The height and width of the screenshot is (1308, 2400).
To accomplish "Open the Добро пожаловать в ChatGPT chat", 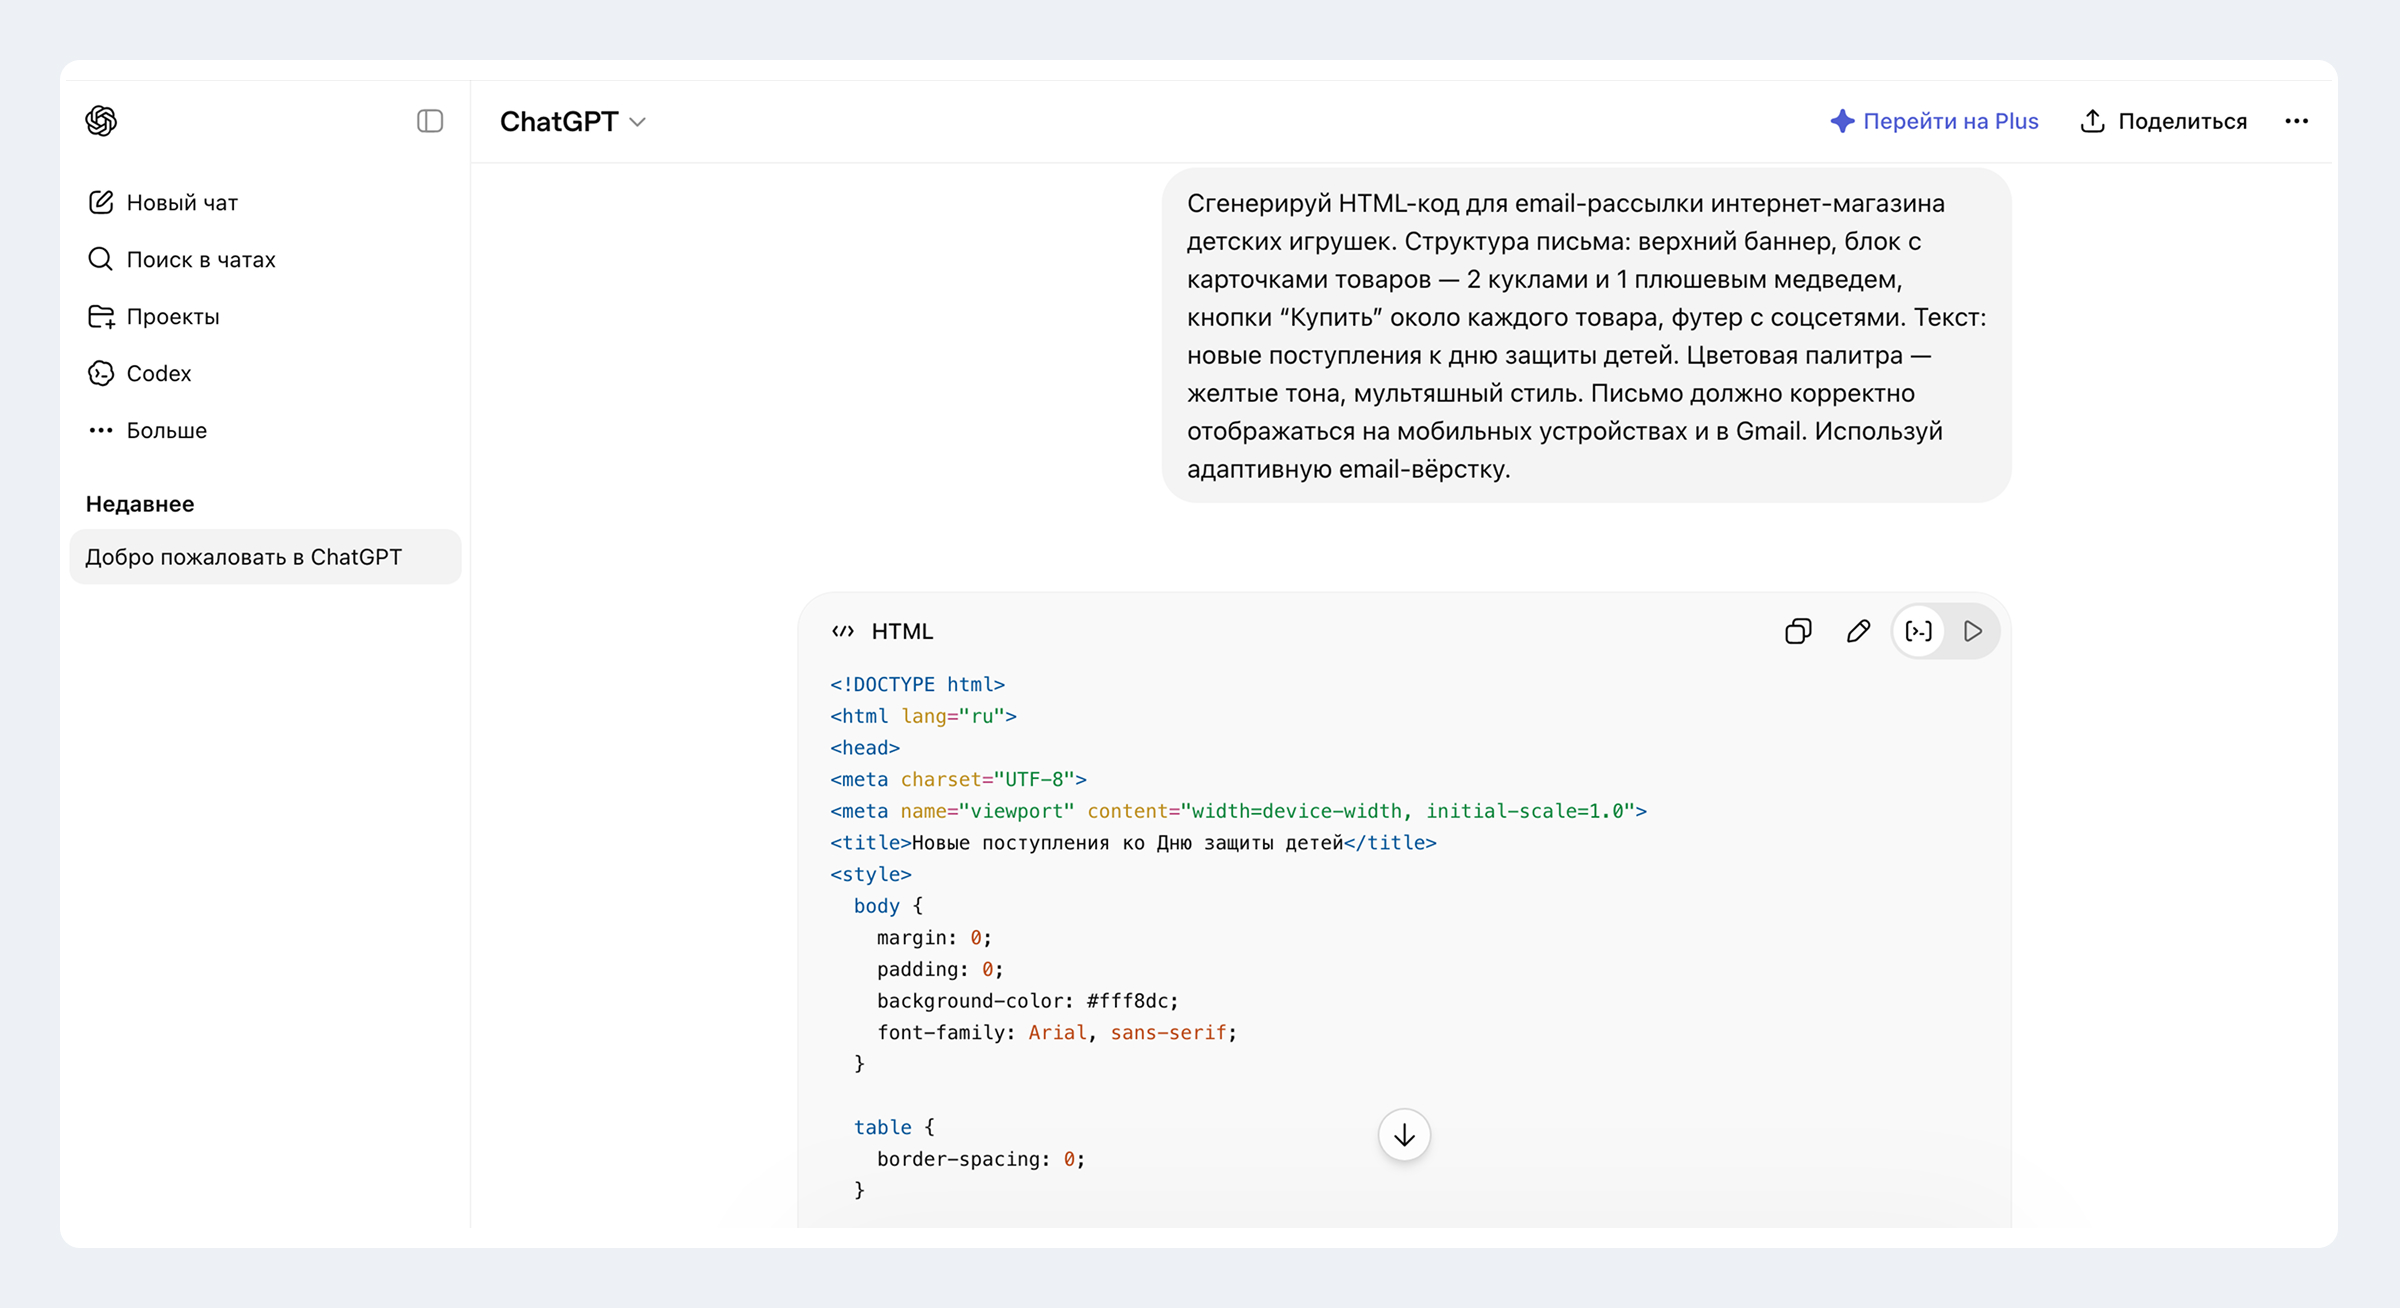I will click(x=265, y=557).
